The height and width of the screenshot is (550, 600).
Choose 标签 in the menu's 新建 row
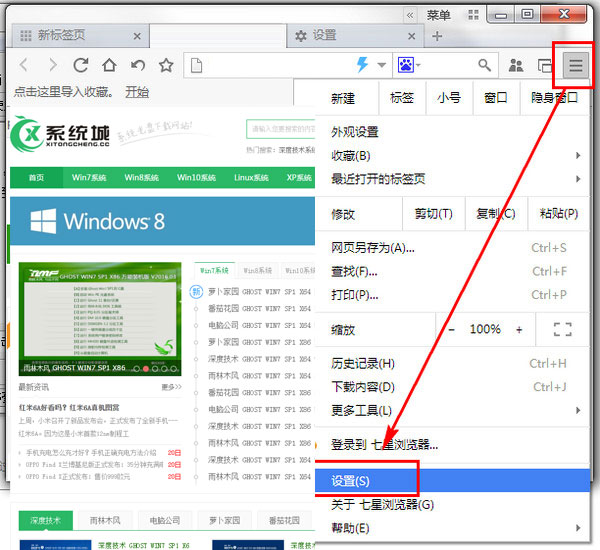click(x=402, y=98)
